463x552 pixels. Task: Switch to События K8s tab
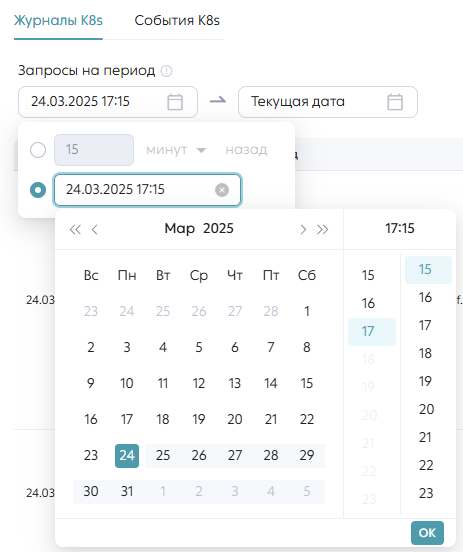point(177,20)
